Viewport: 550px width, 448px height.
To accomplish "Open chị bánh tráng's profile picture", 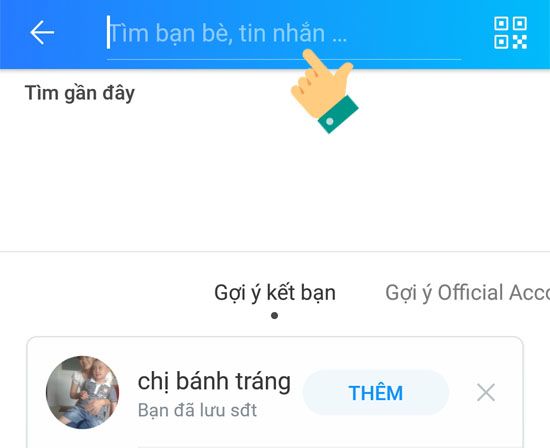I will [x=82, y=392].
